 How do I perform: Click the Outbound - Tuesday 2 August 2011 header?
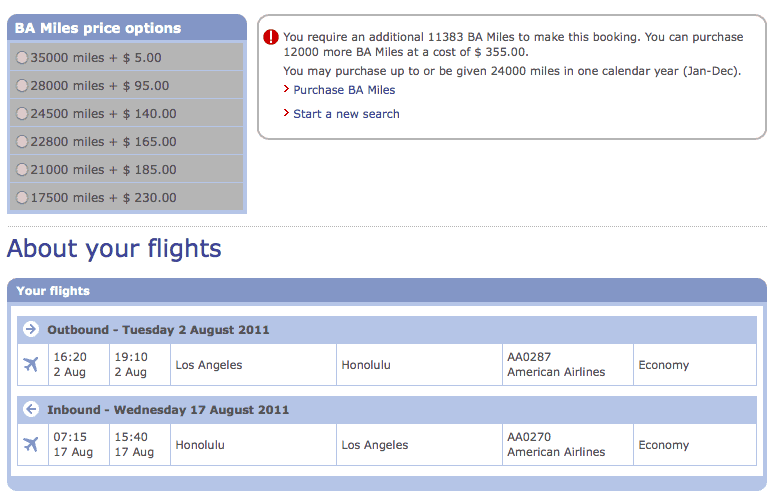[x=158, y=330]
